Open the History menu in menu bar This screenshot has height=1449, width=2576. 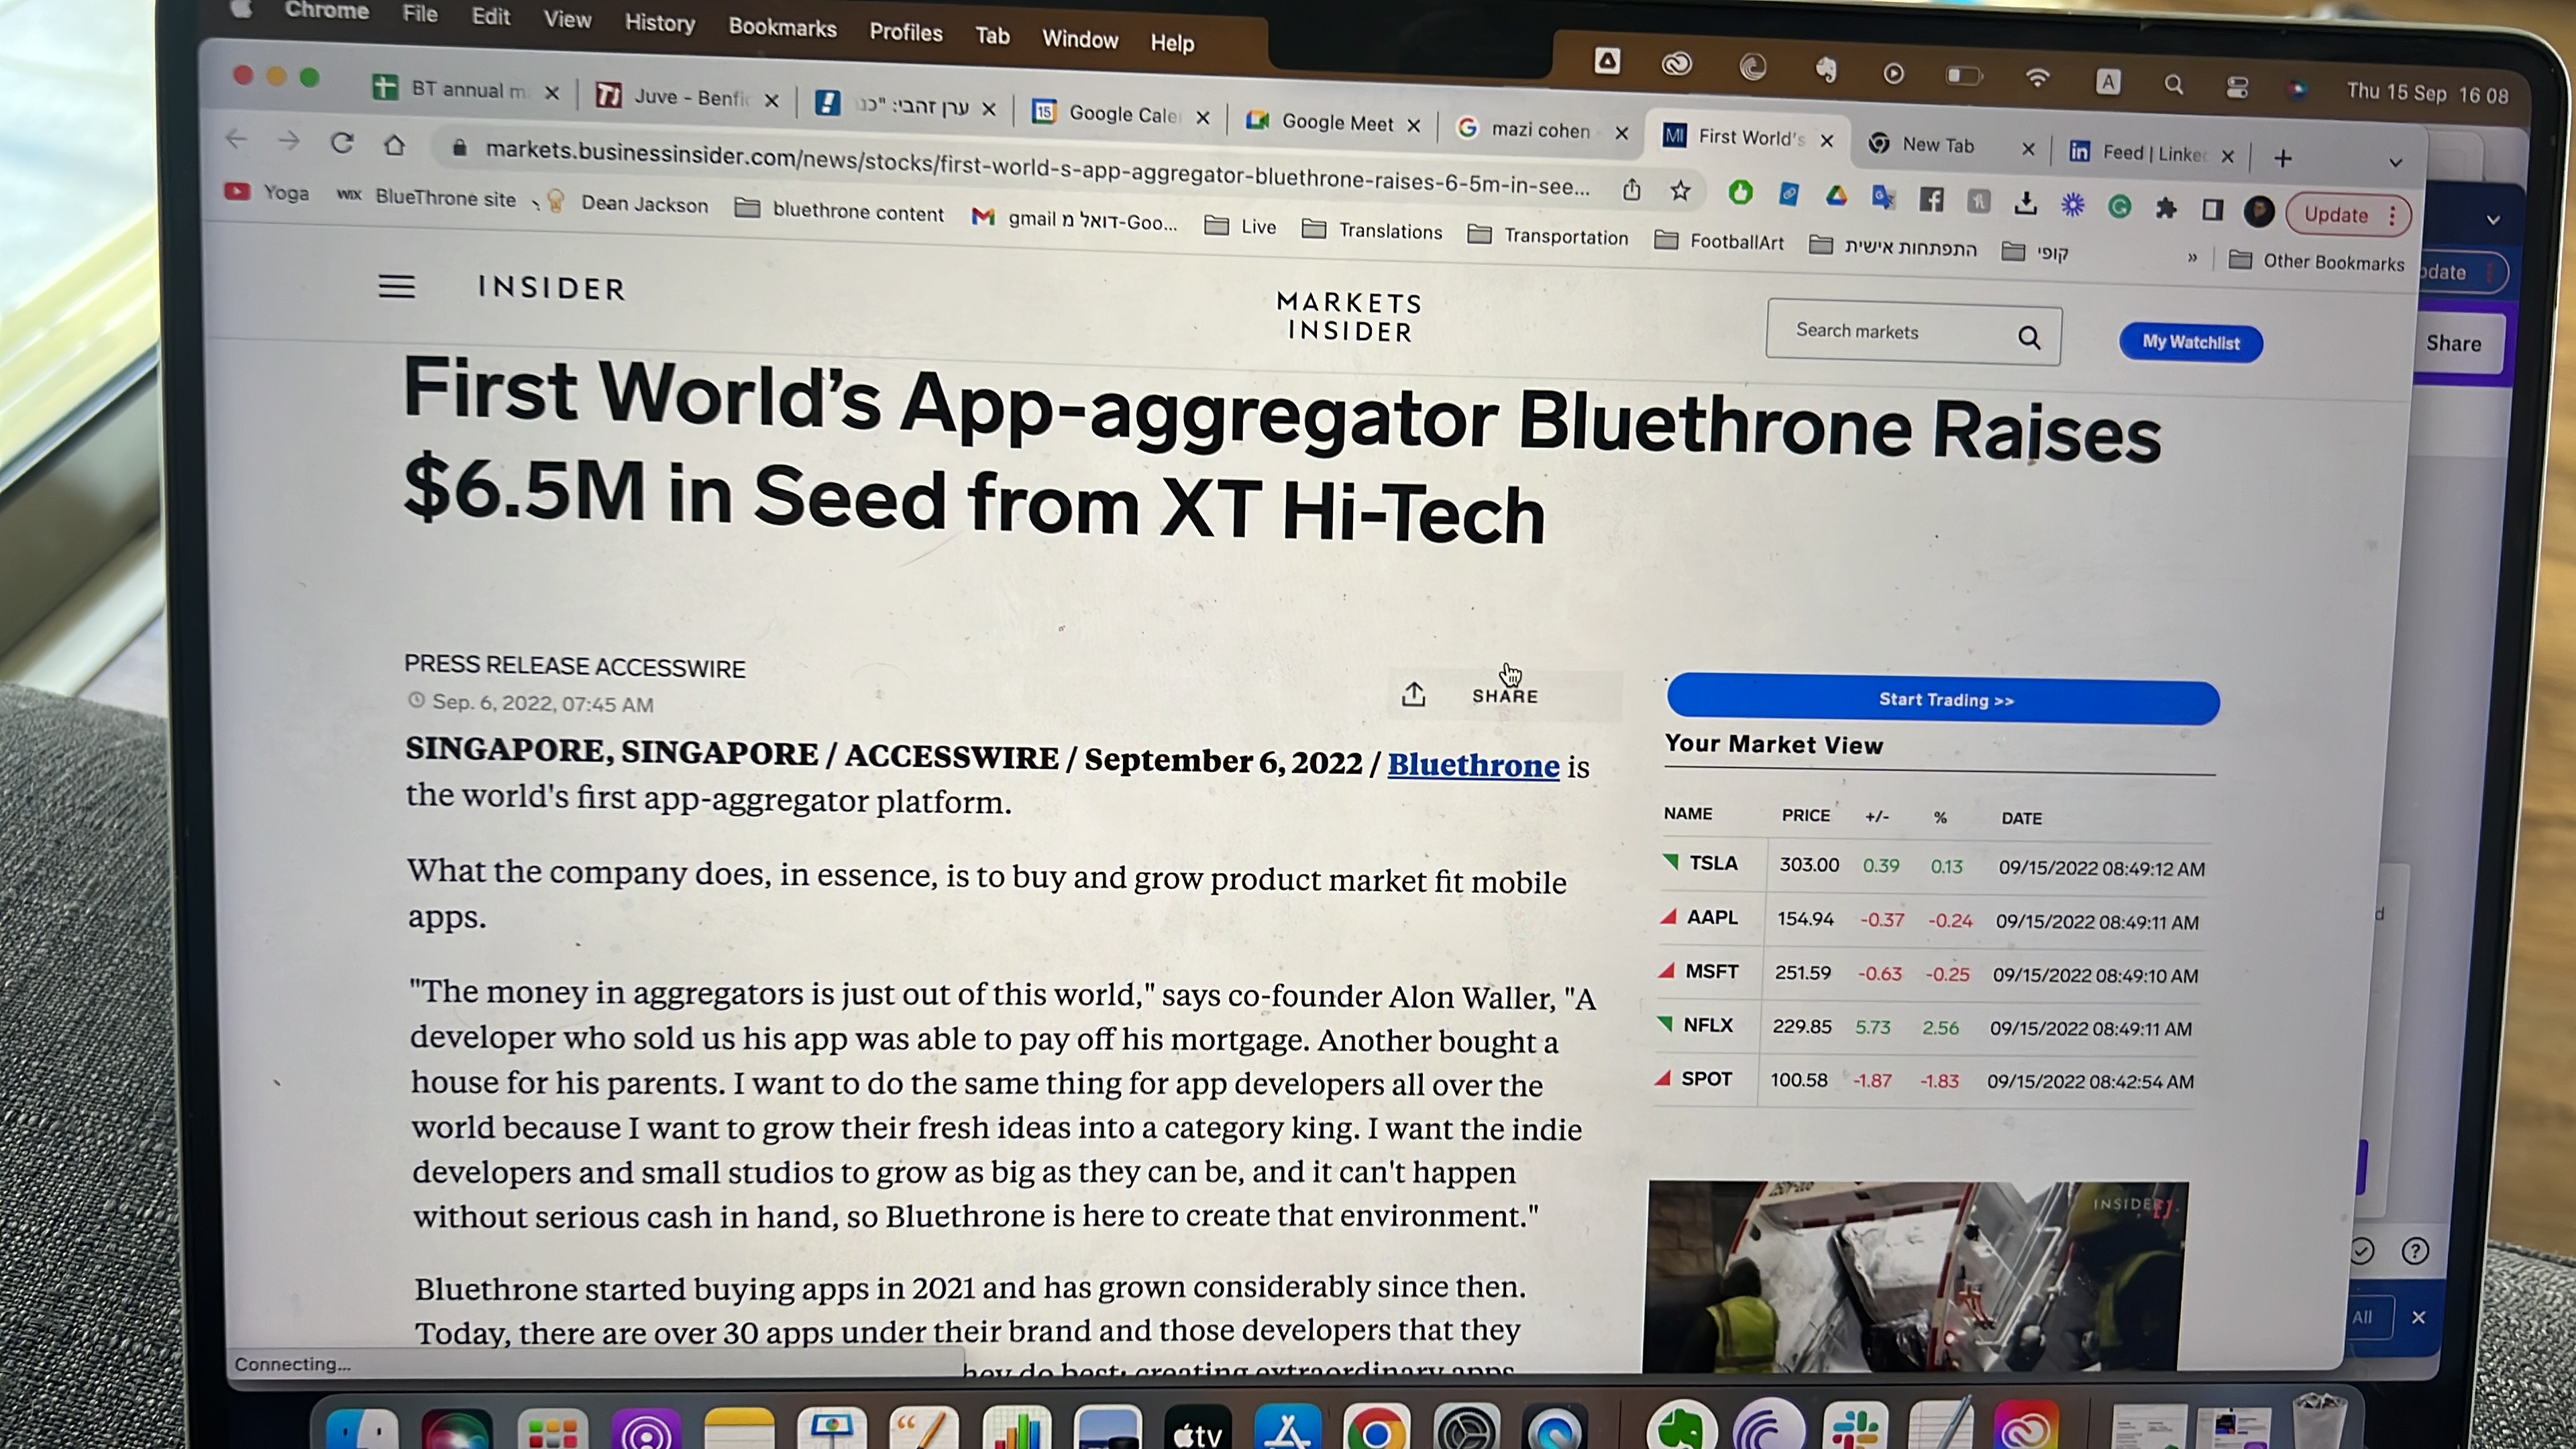[659, 23]
